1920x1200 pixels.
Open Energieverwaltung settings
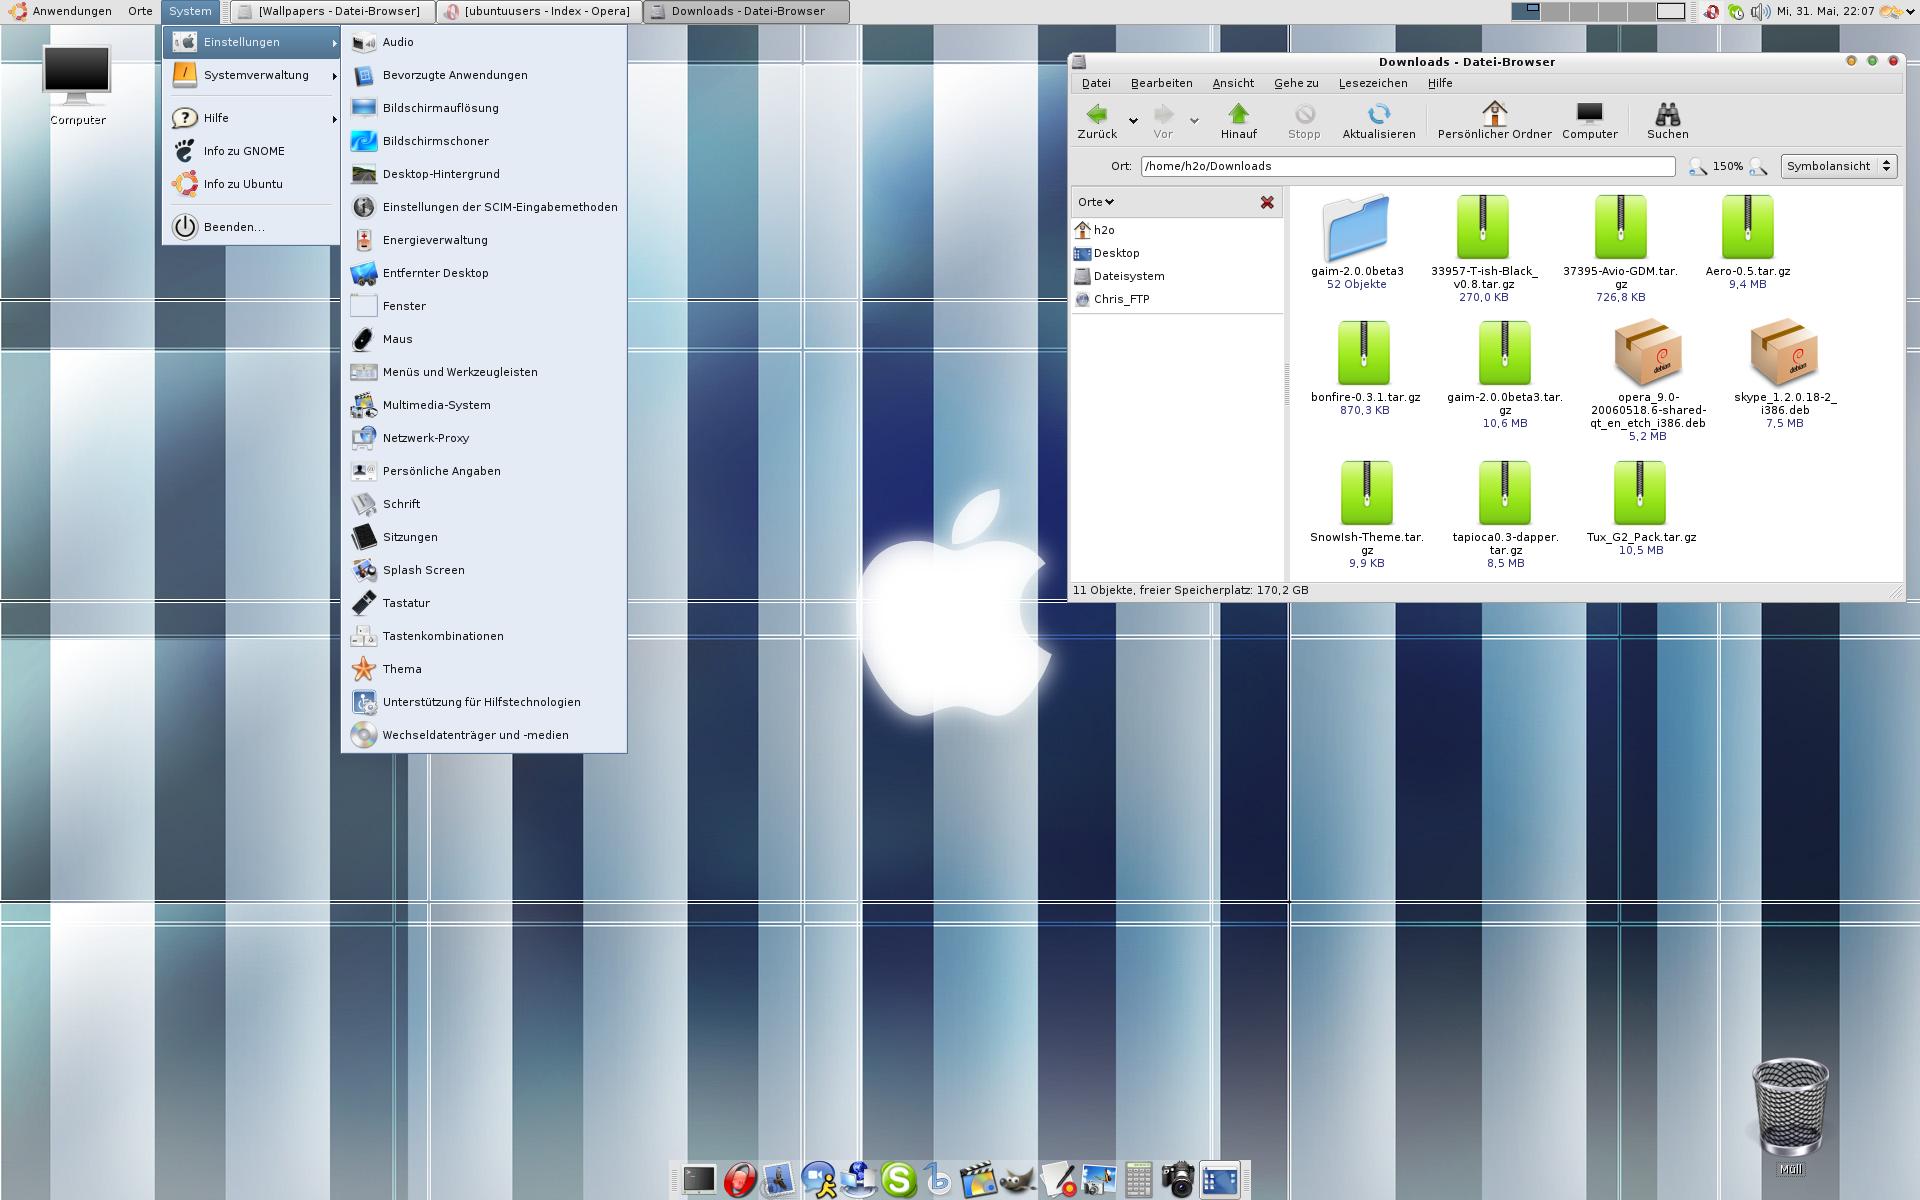point(484,240)
